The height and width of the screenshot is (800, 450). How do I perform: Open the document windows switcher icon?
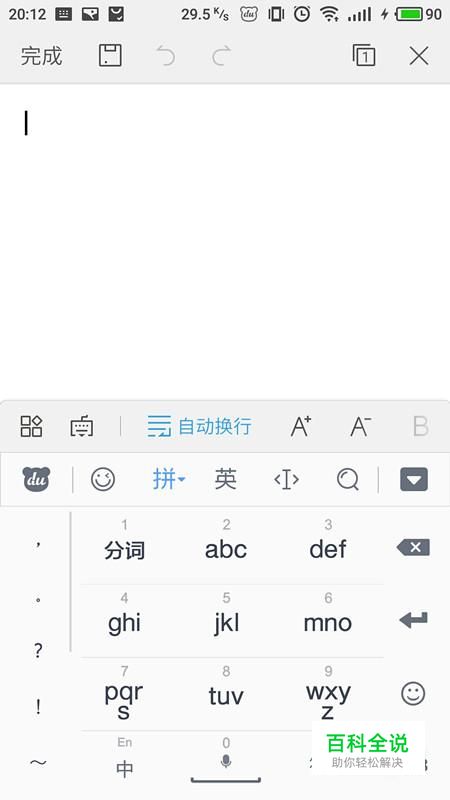[364, 56]
